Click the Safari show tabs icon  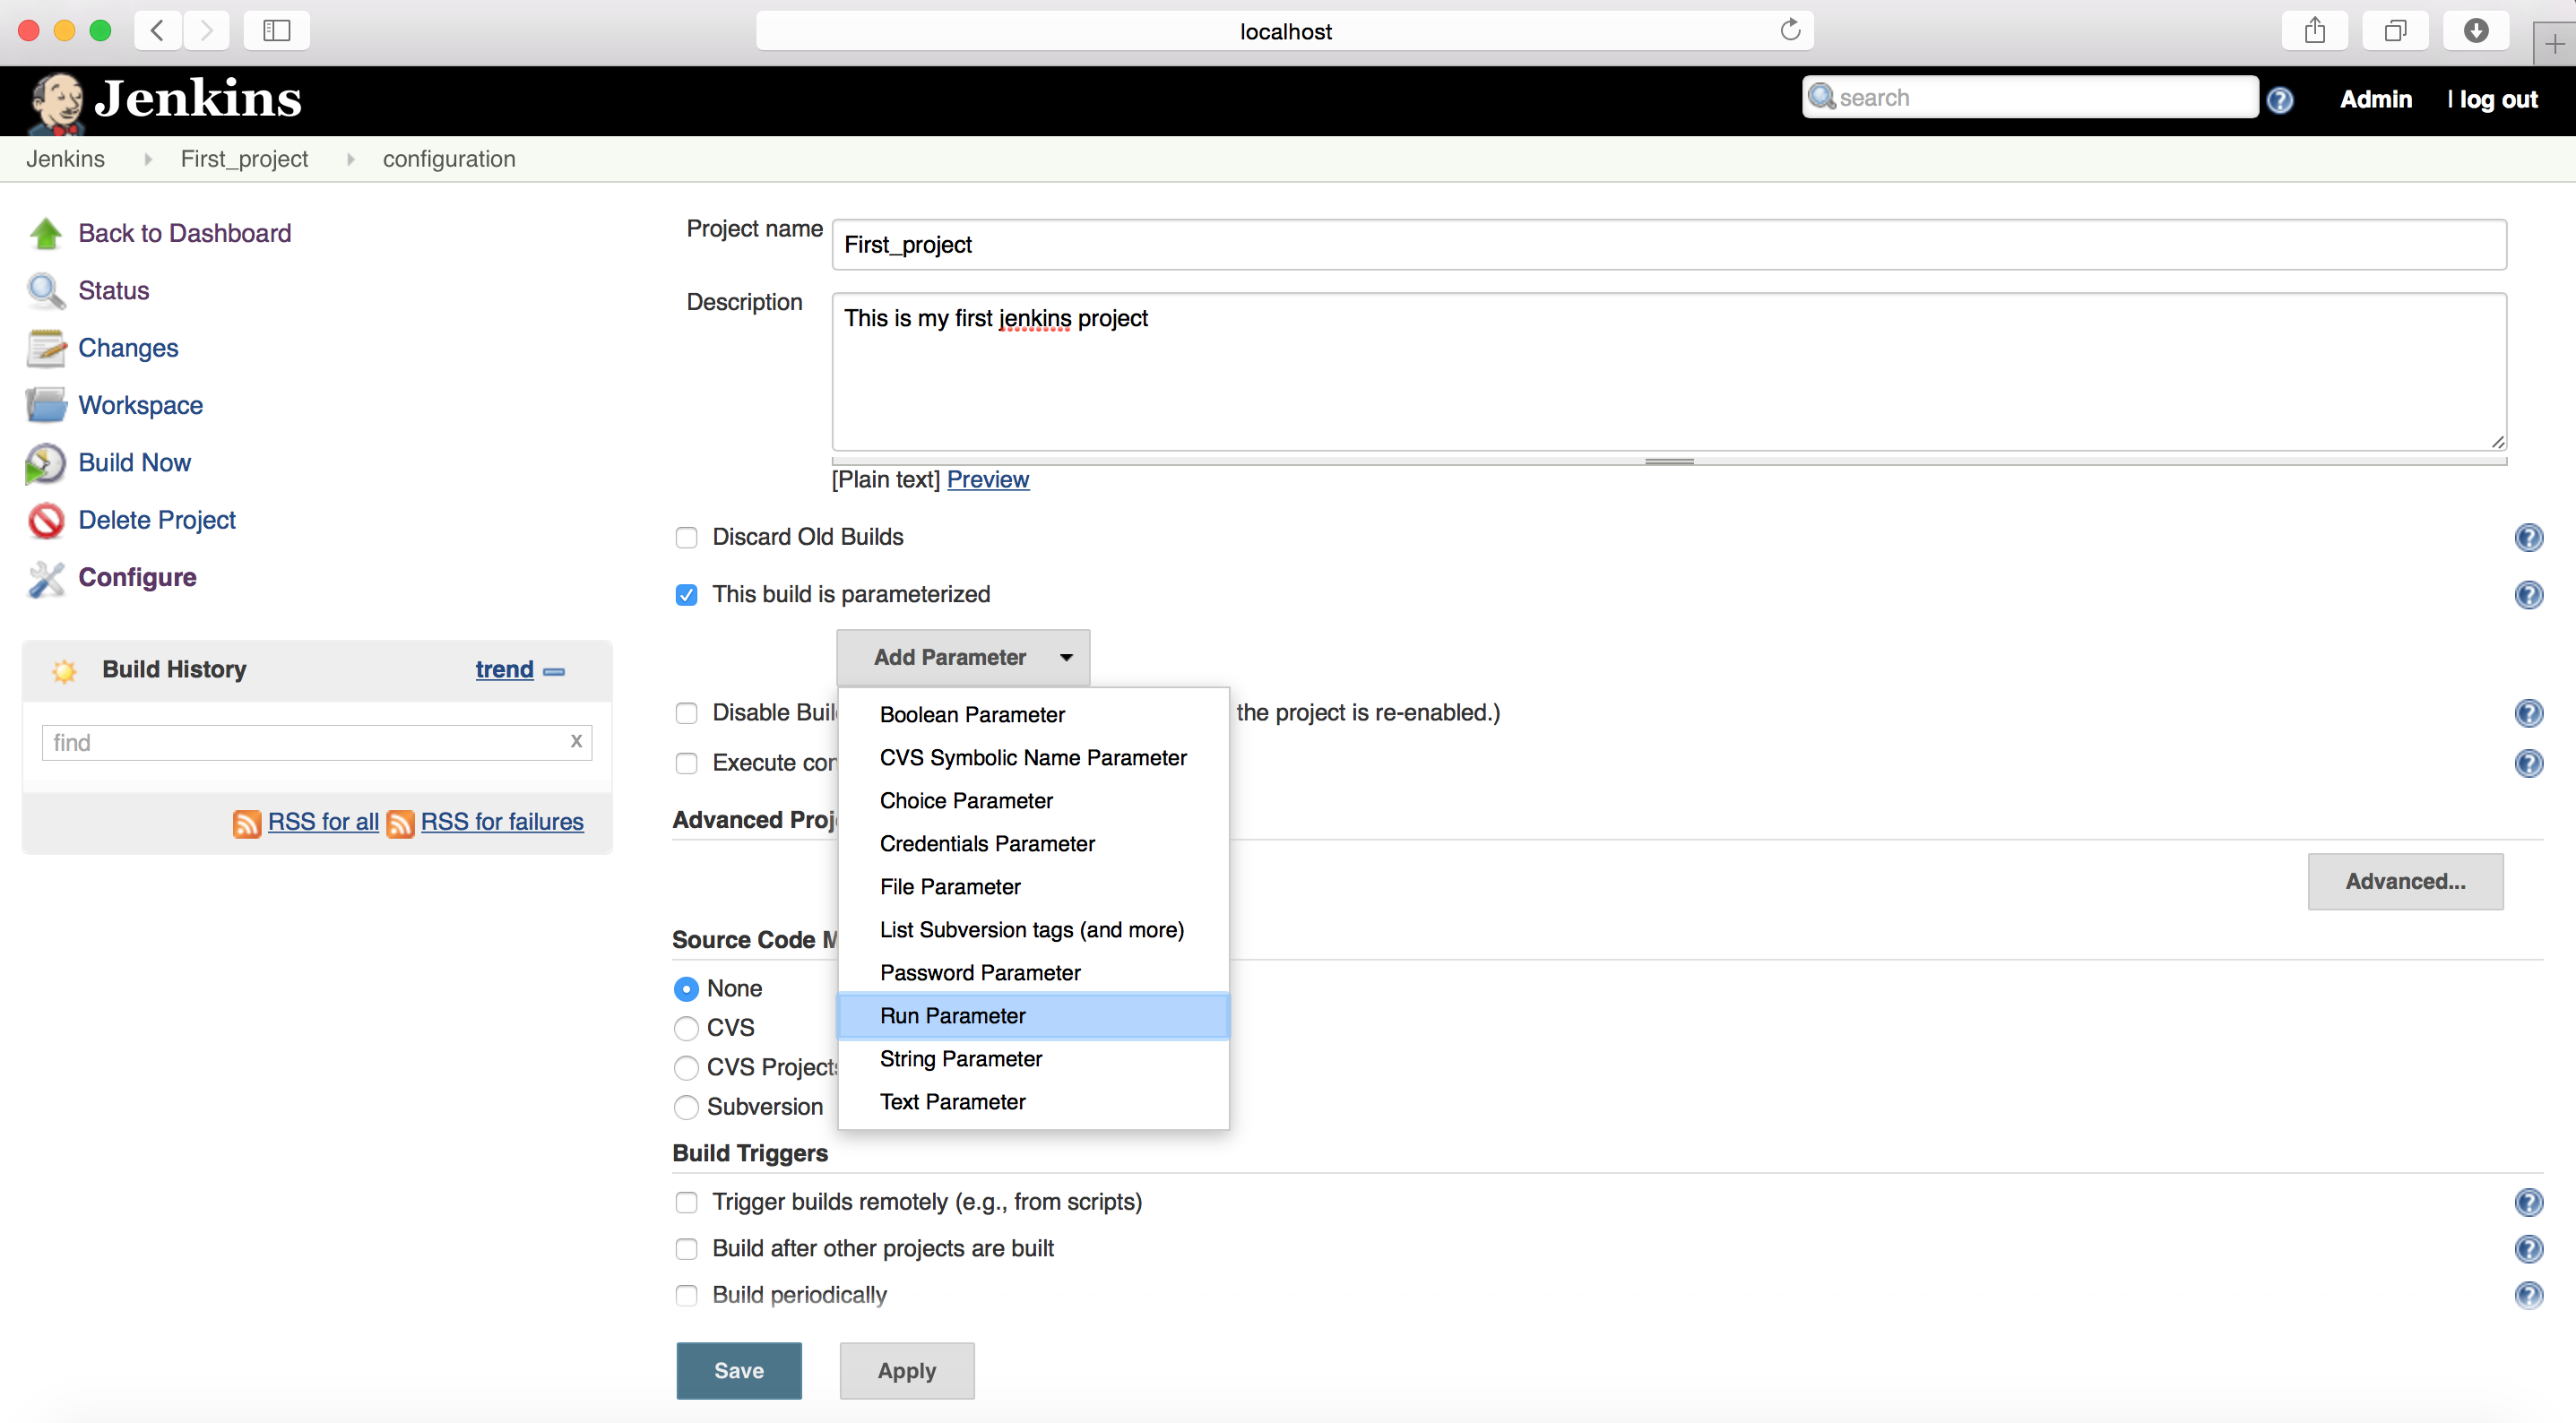tap(2395, 30)
